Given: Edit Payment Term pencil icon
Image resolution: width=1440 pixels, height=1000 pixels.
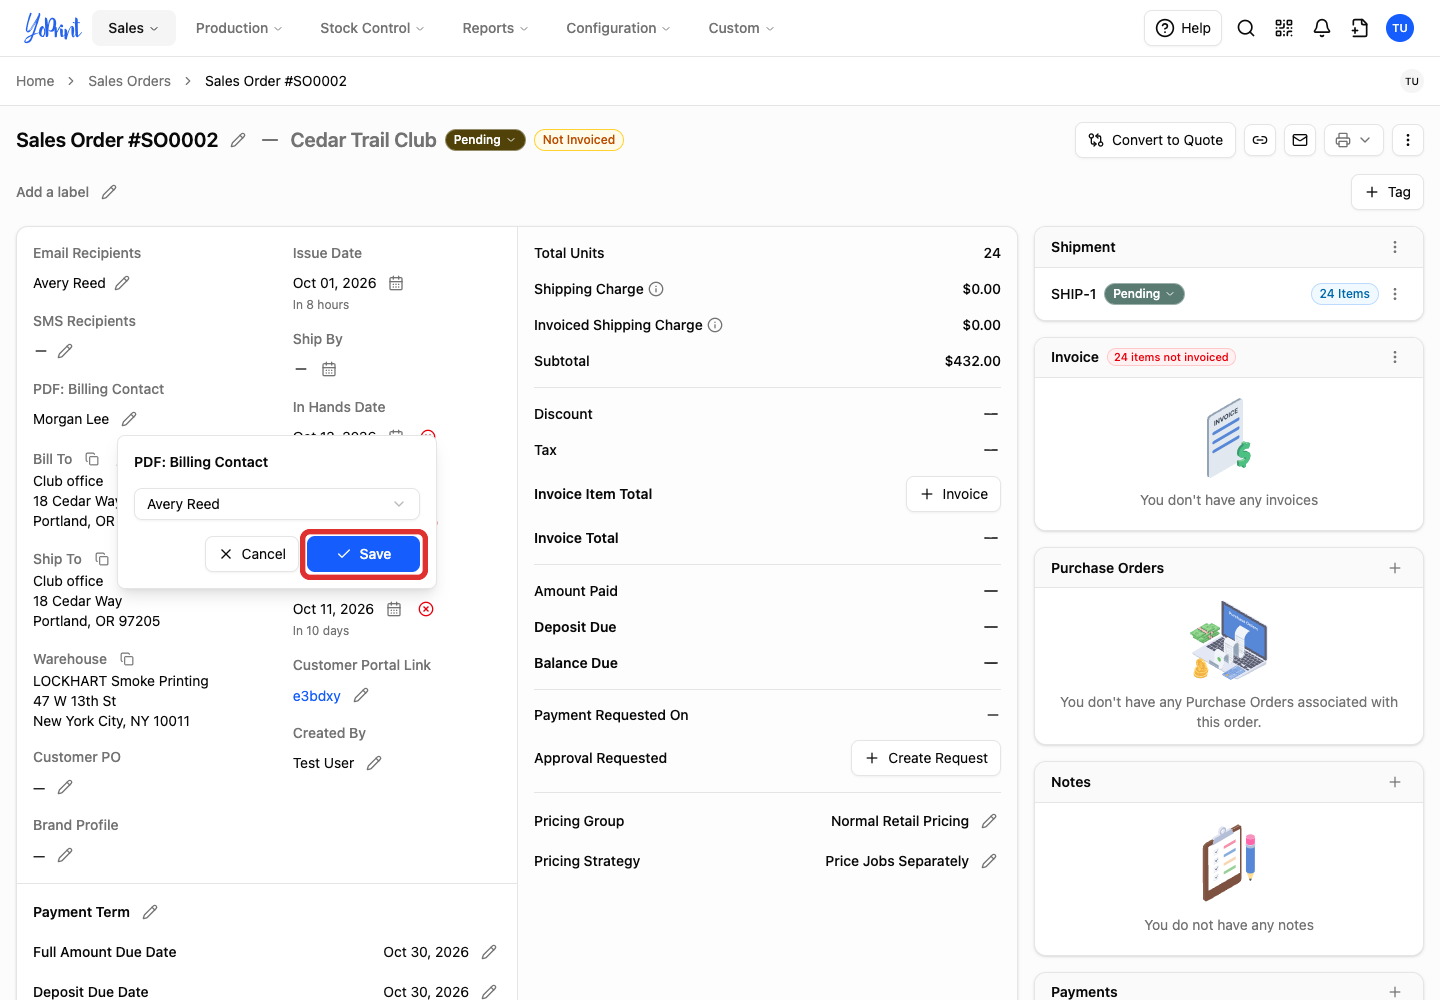Looking at the screenshot, I should [150, 912].
